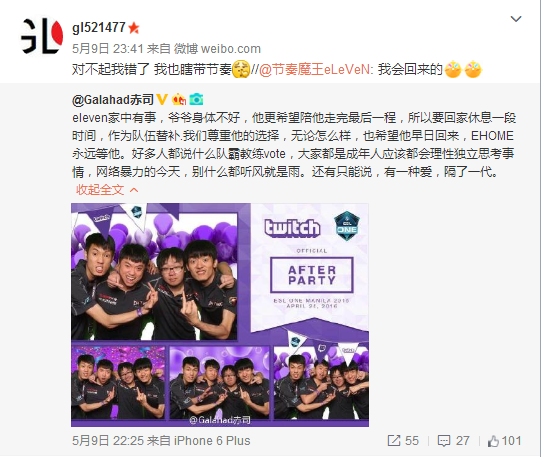Click the membership crown badge icon
Viewport: 541px width, 457px height.
pyautogui.click(x=179, y=99)
